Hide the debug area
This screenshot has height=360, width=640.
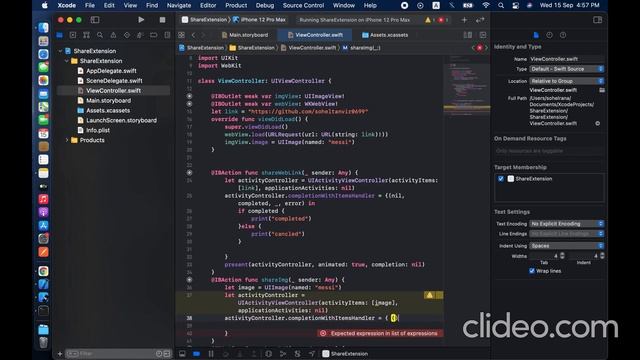182,353
